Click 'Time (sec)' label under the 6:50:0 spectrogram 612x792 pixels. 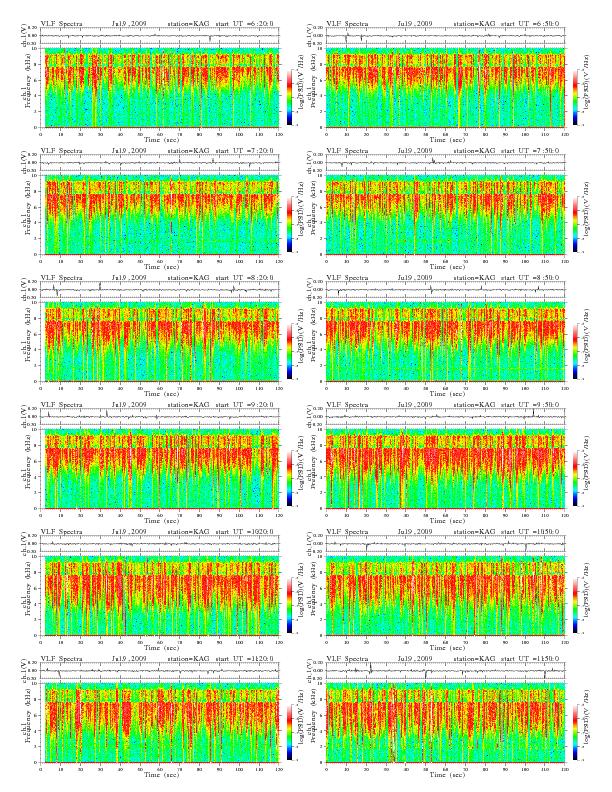click(447, 139)
